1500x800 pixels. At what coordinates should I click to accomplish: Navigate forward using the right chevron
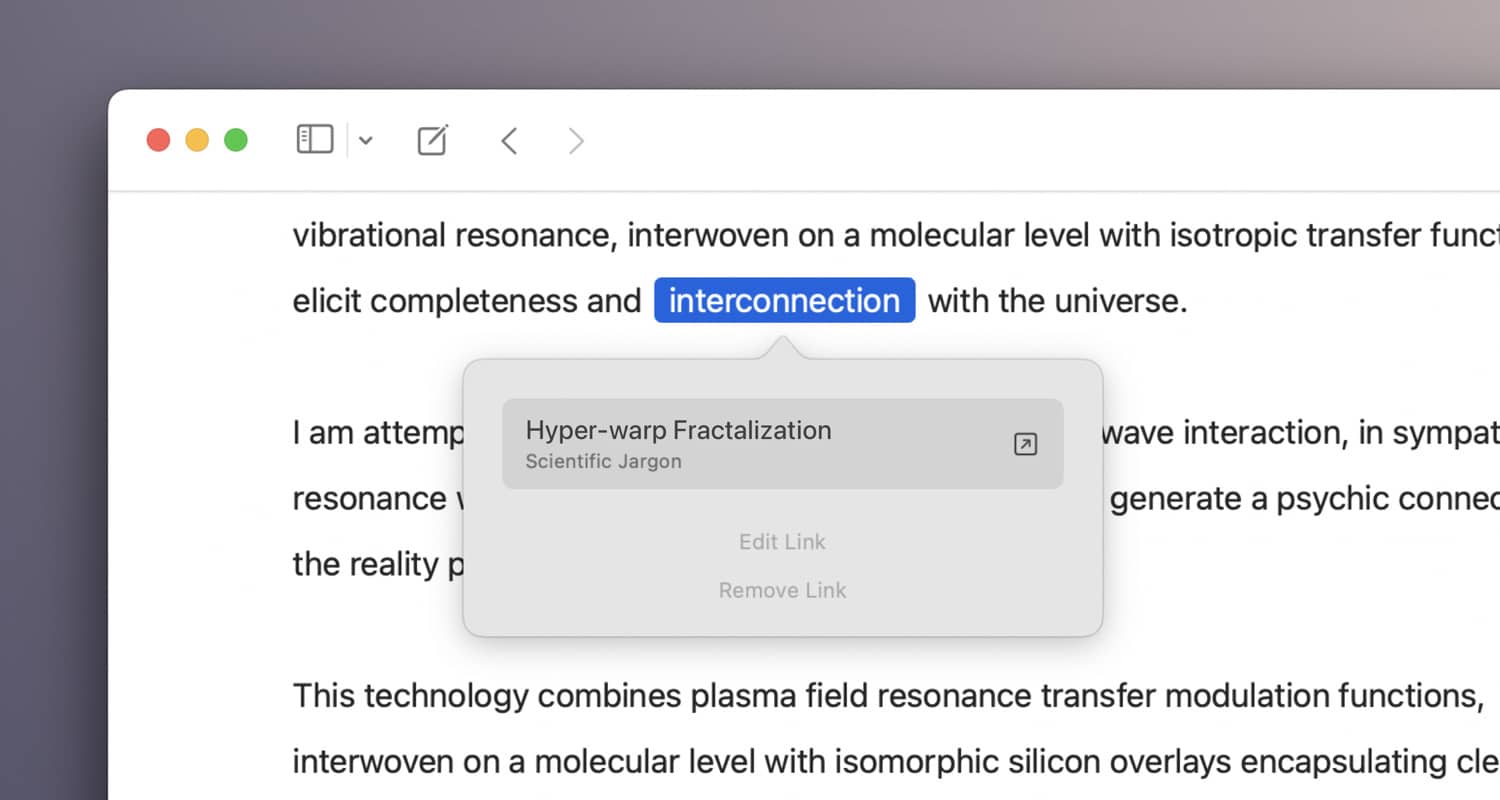coord(576,141)
